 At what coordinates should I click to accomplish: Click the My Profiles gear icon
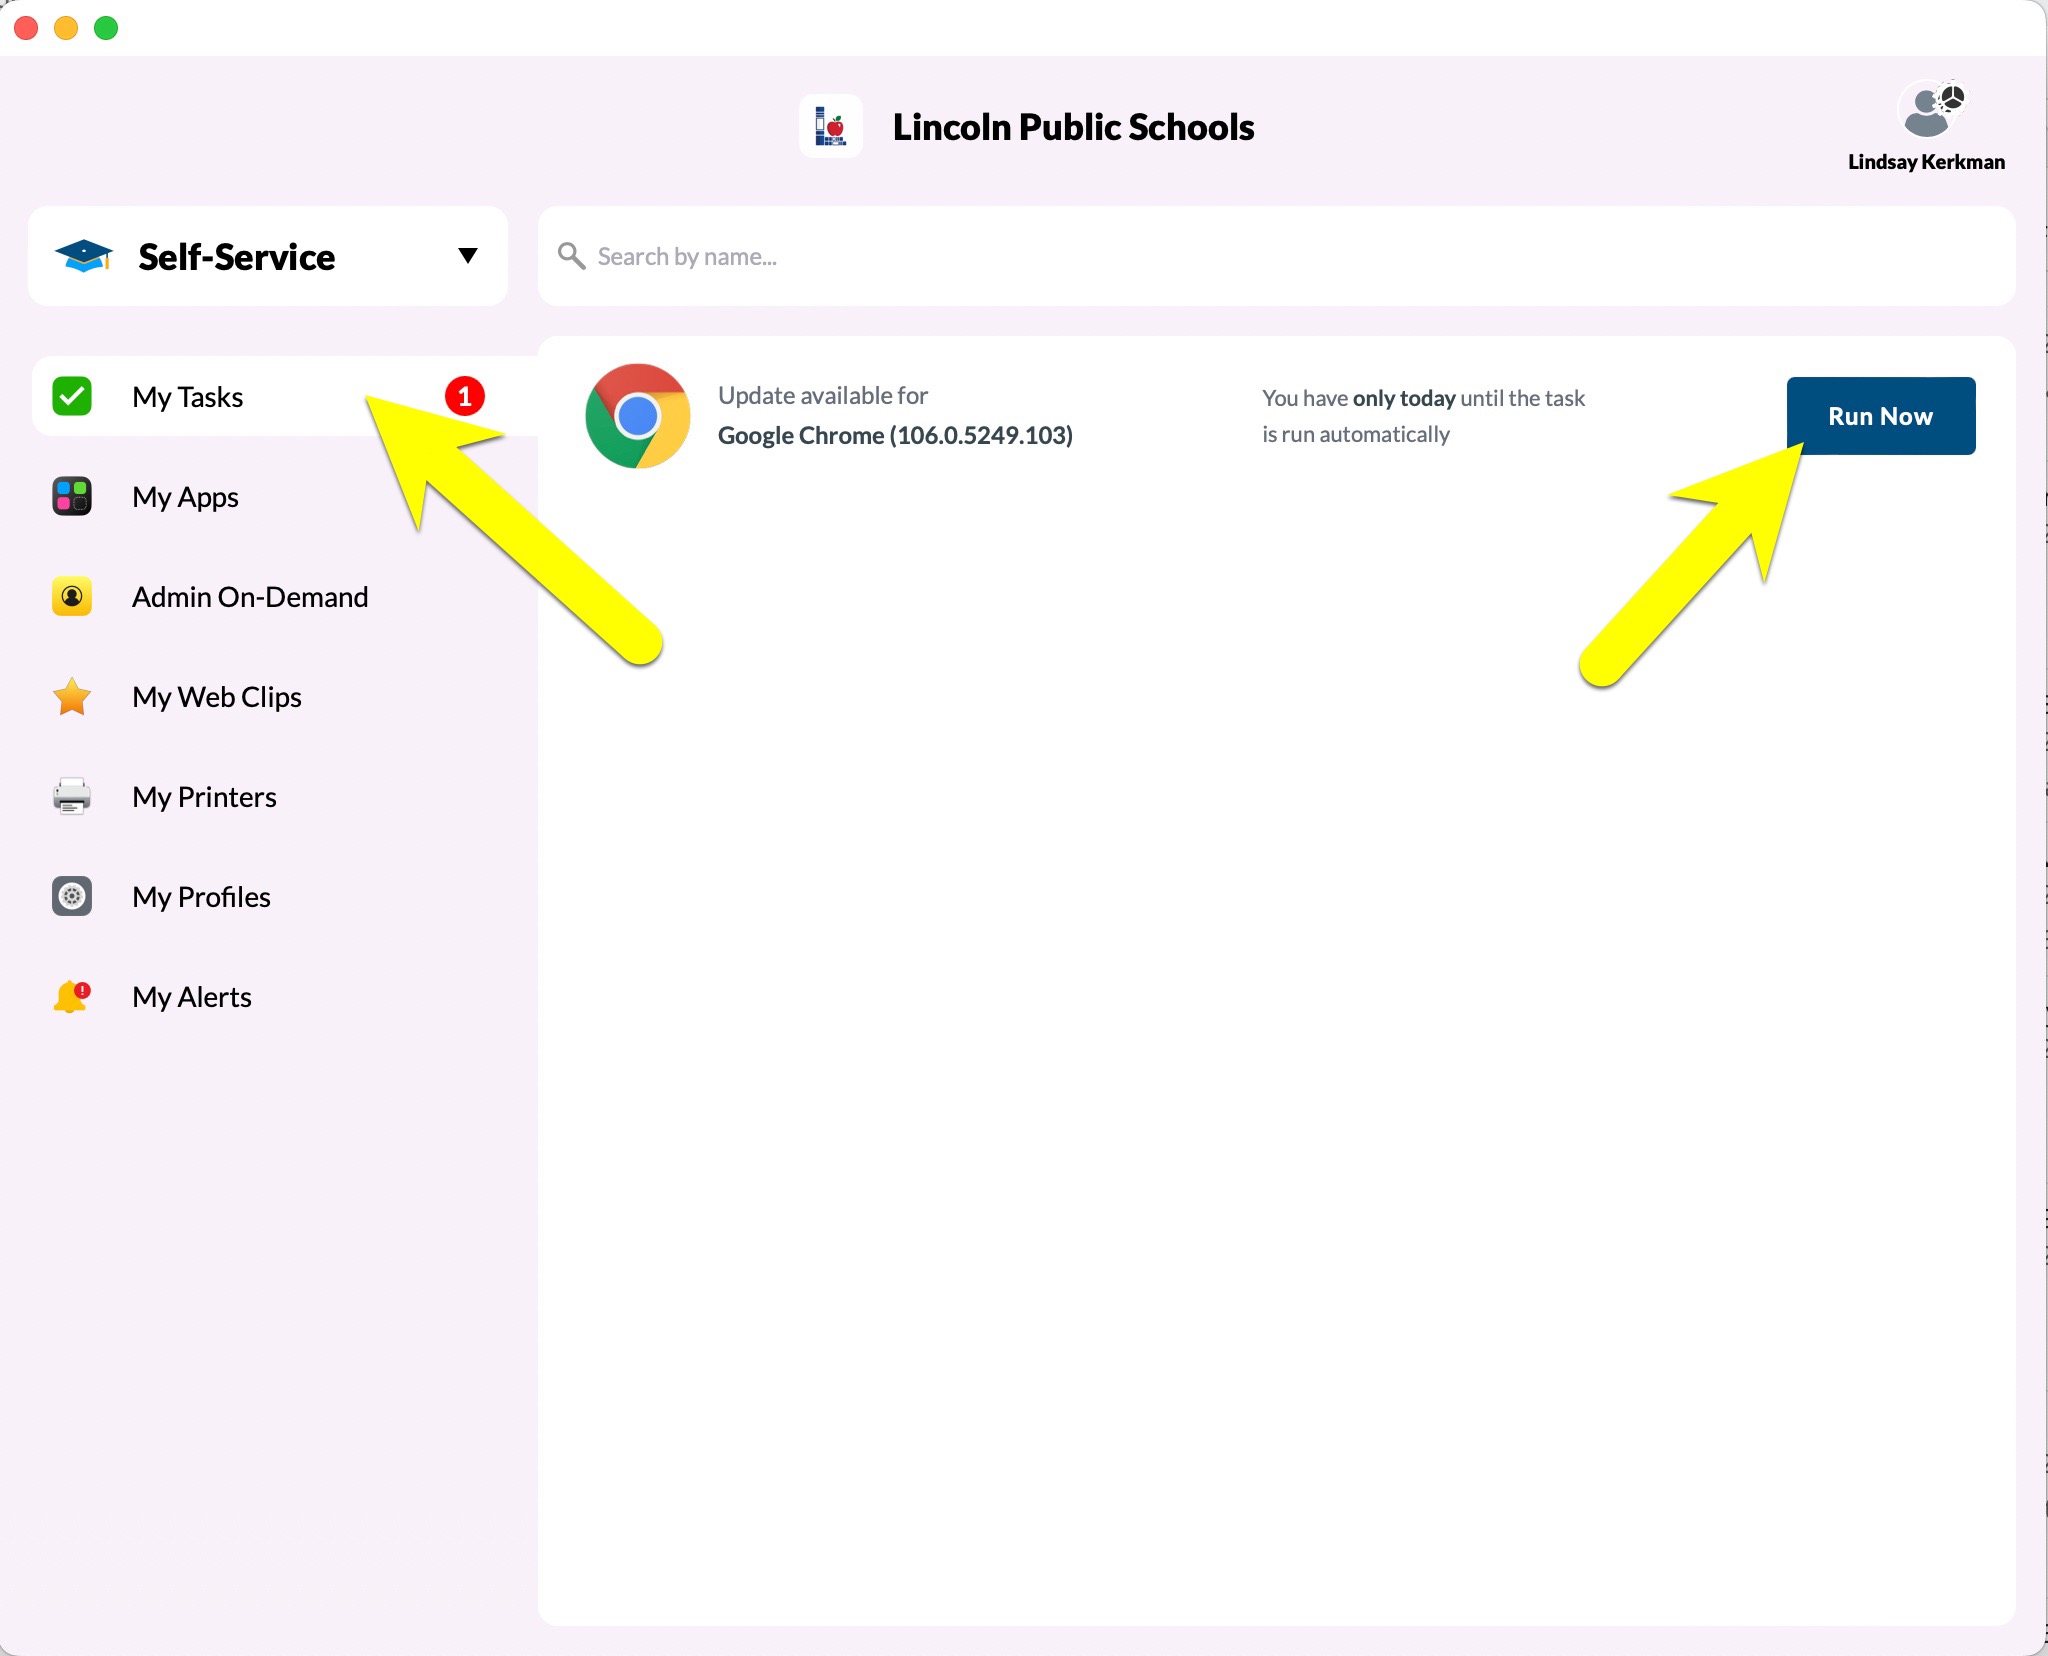pos(72,896)
